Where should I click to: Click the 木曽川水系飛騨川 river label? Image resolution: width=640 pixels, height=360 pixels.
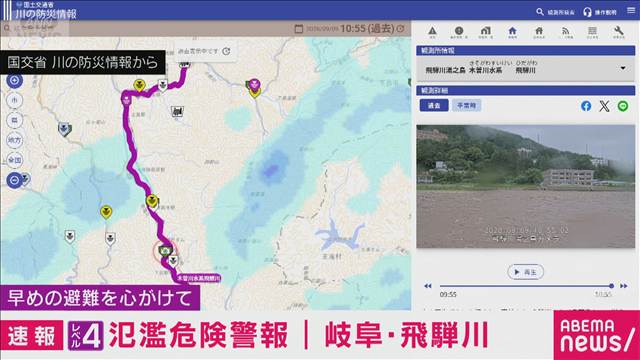199,278
